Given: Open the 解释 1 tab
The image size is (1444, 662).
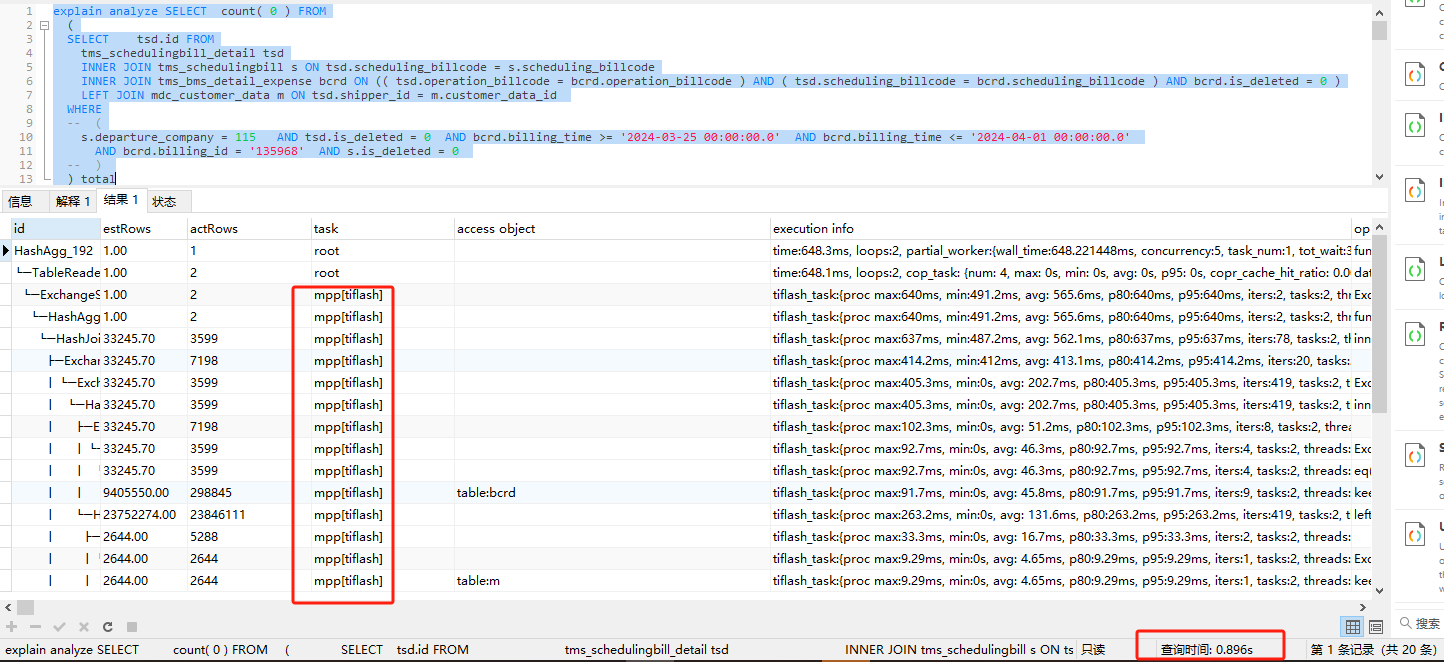Looking at the screenshot, I should tap(73, 201).
